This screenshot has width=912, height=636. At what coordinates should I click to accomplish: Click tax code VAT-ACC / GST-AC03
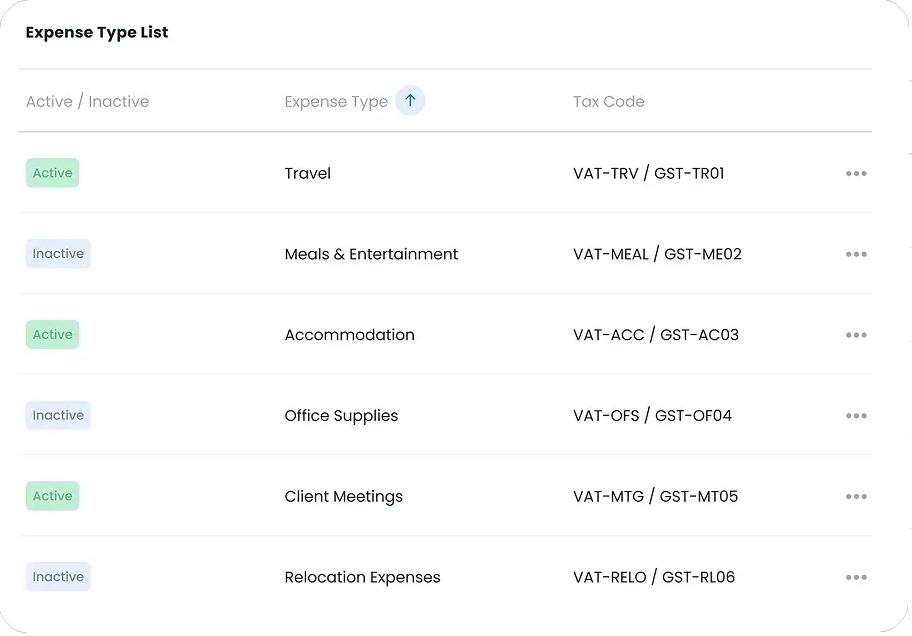pos(656,335)
